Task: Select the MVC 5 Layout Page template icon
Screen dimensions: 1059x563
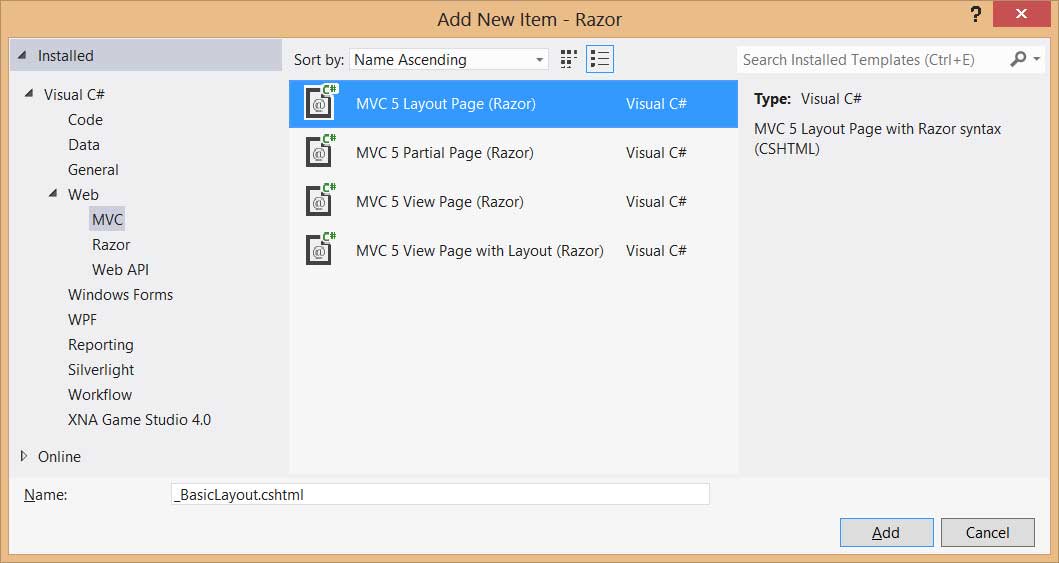Action: coord(321,103)
